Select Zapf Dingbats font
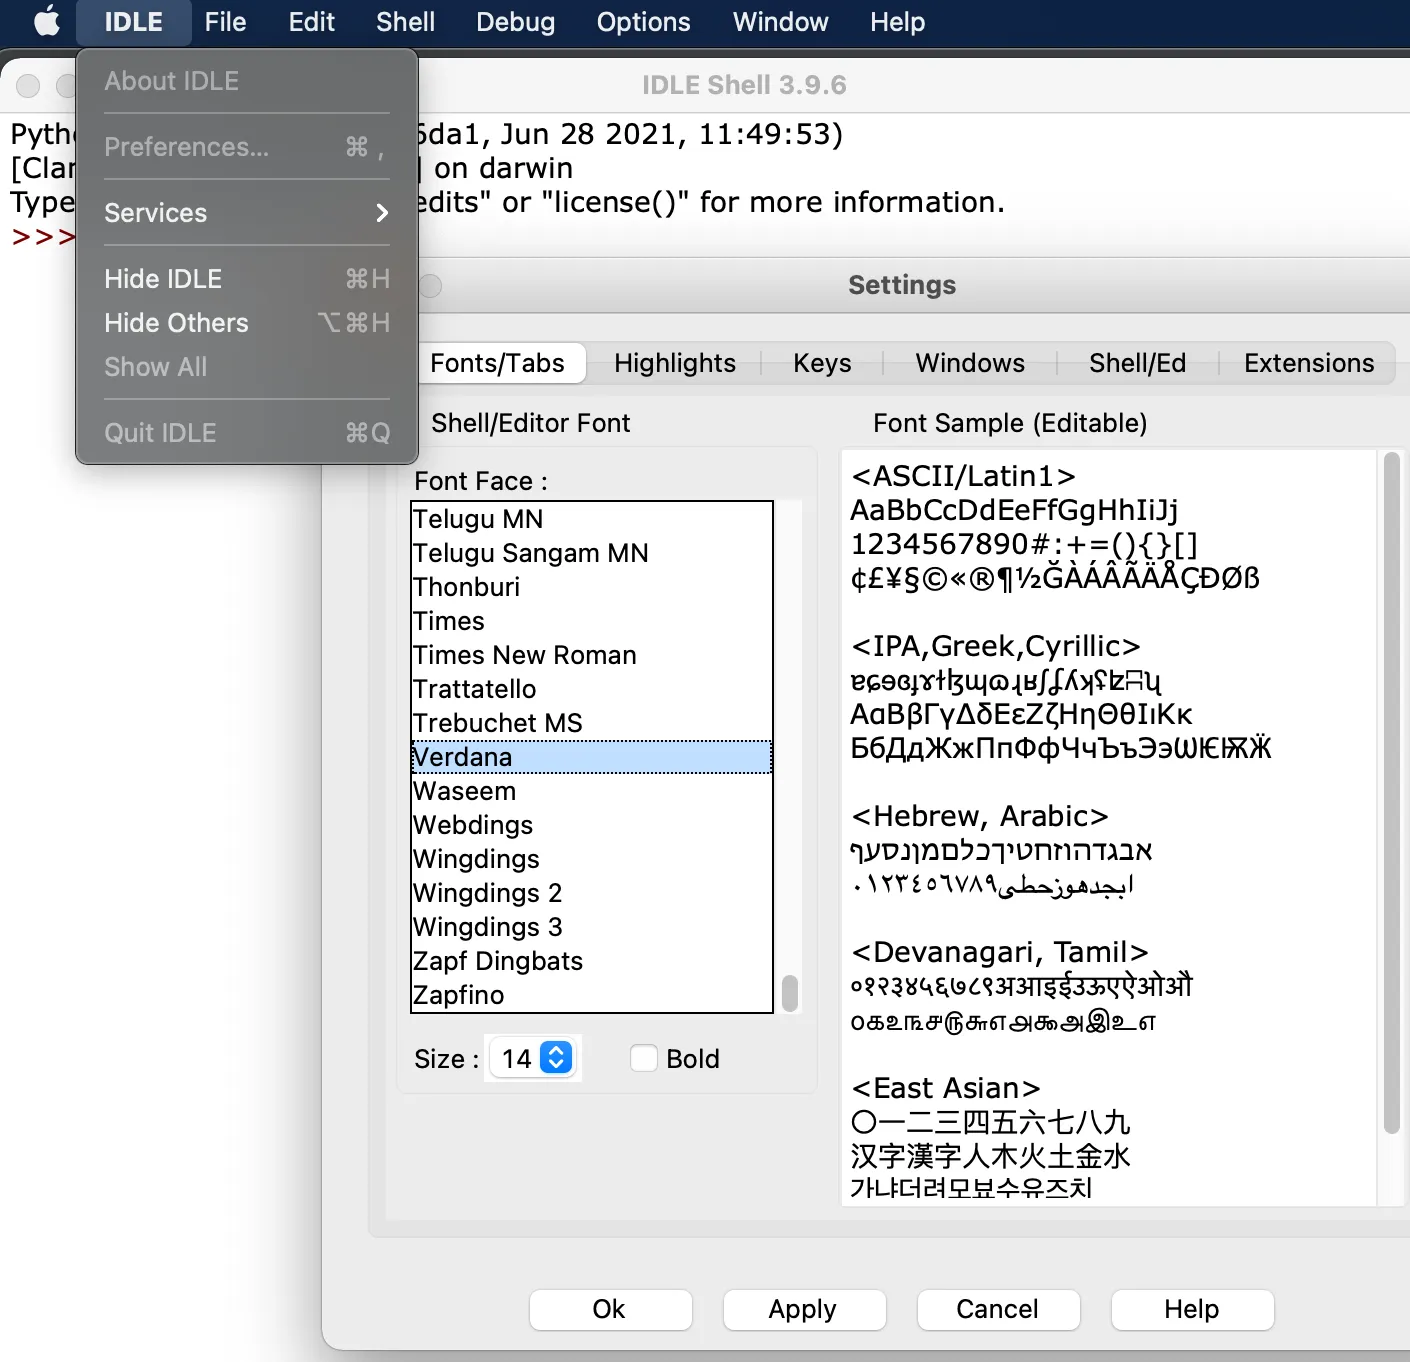1410x1362 pixels. (x=592, y=961)
